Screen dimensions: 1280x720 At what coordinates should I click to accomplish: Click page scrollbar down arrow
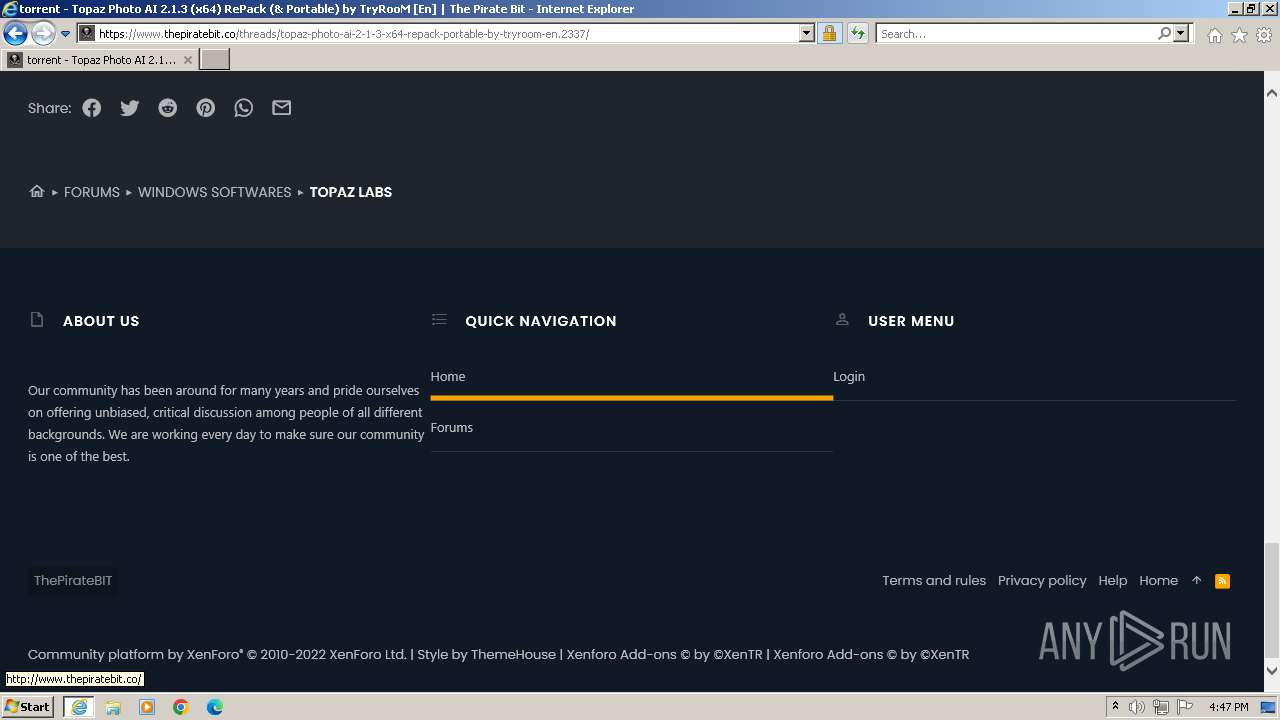1272,671
